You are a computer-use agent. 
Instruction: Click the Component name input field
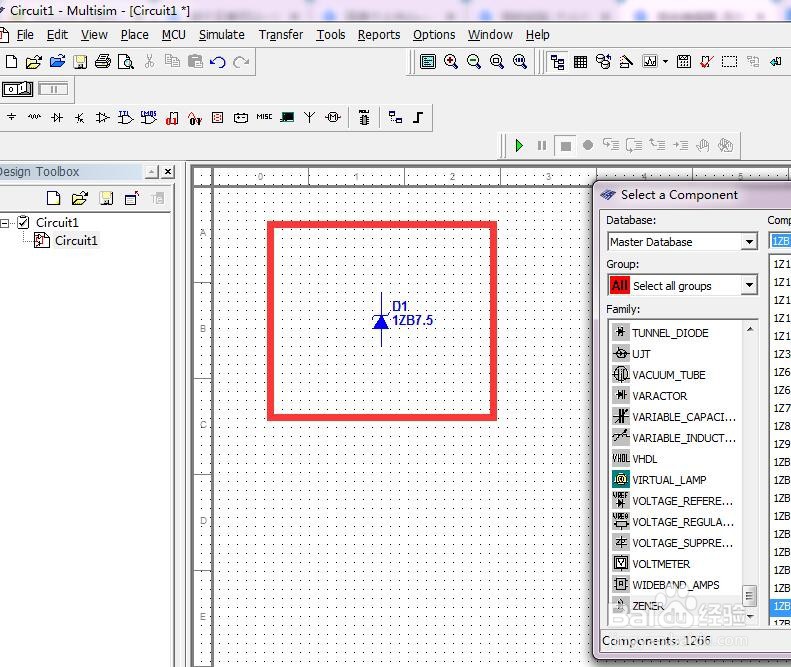780,241
